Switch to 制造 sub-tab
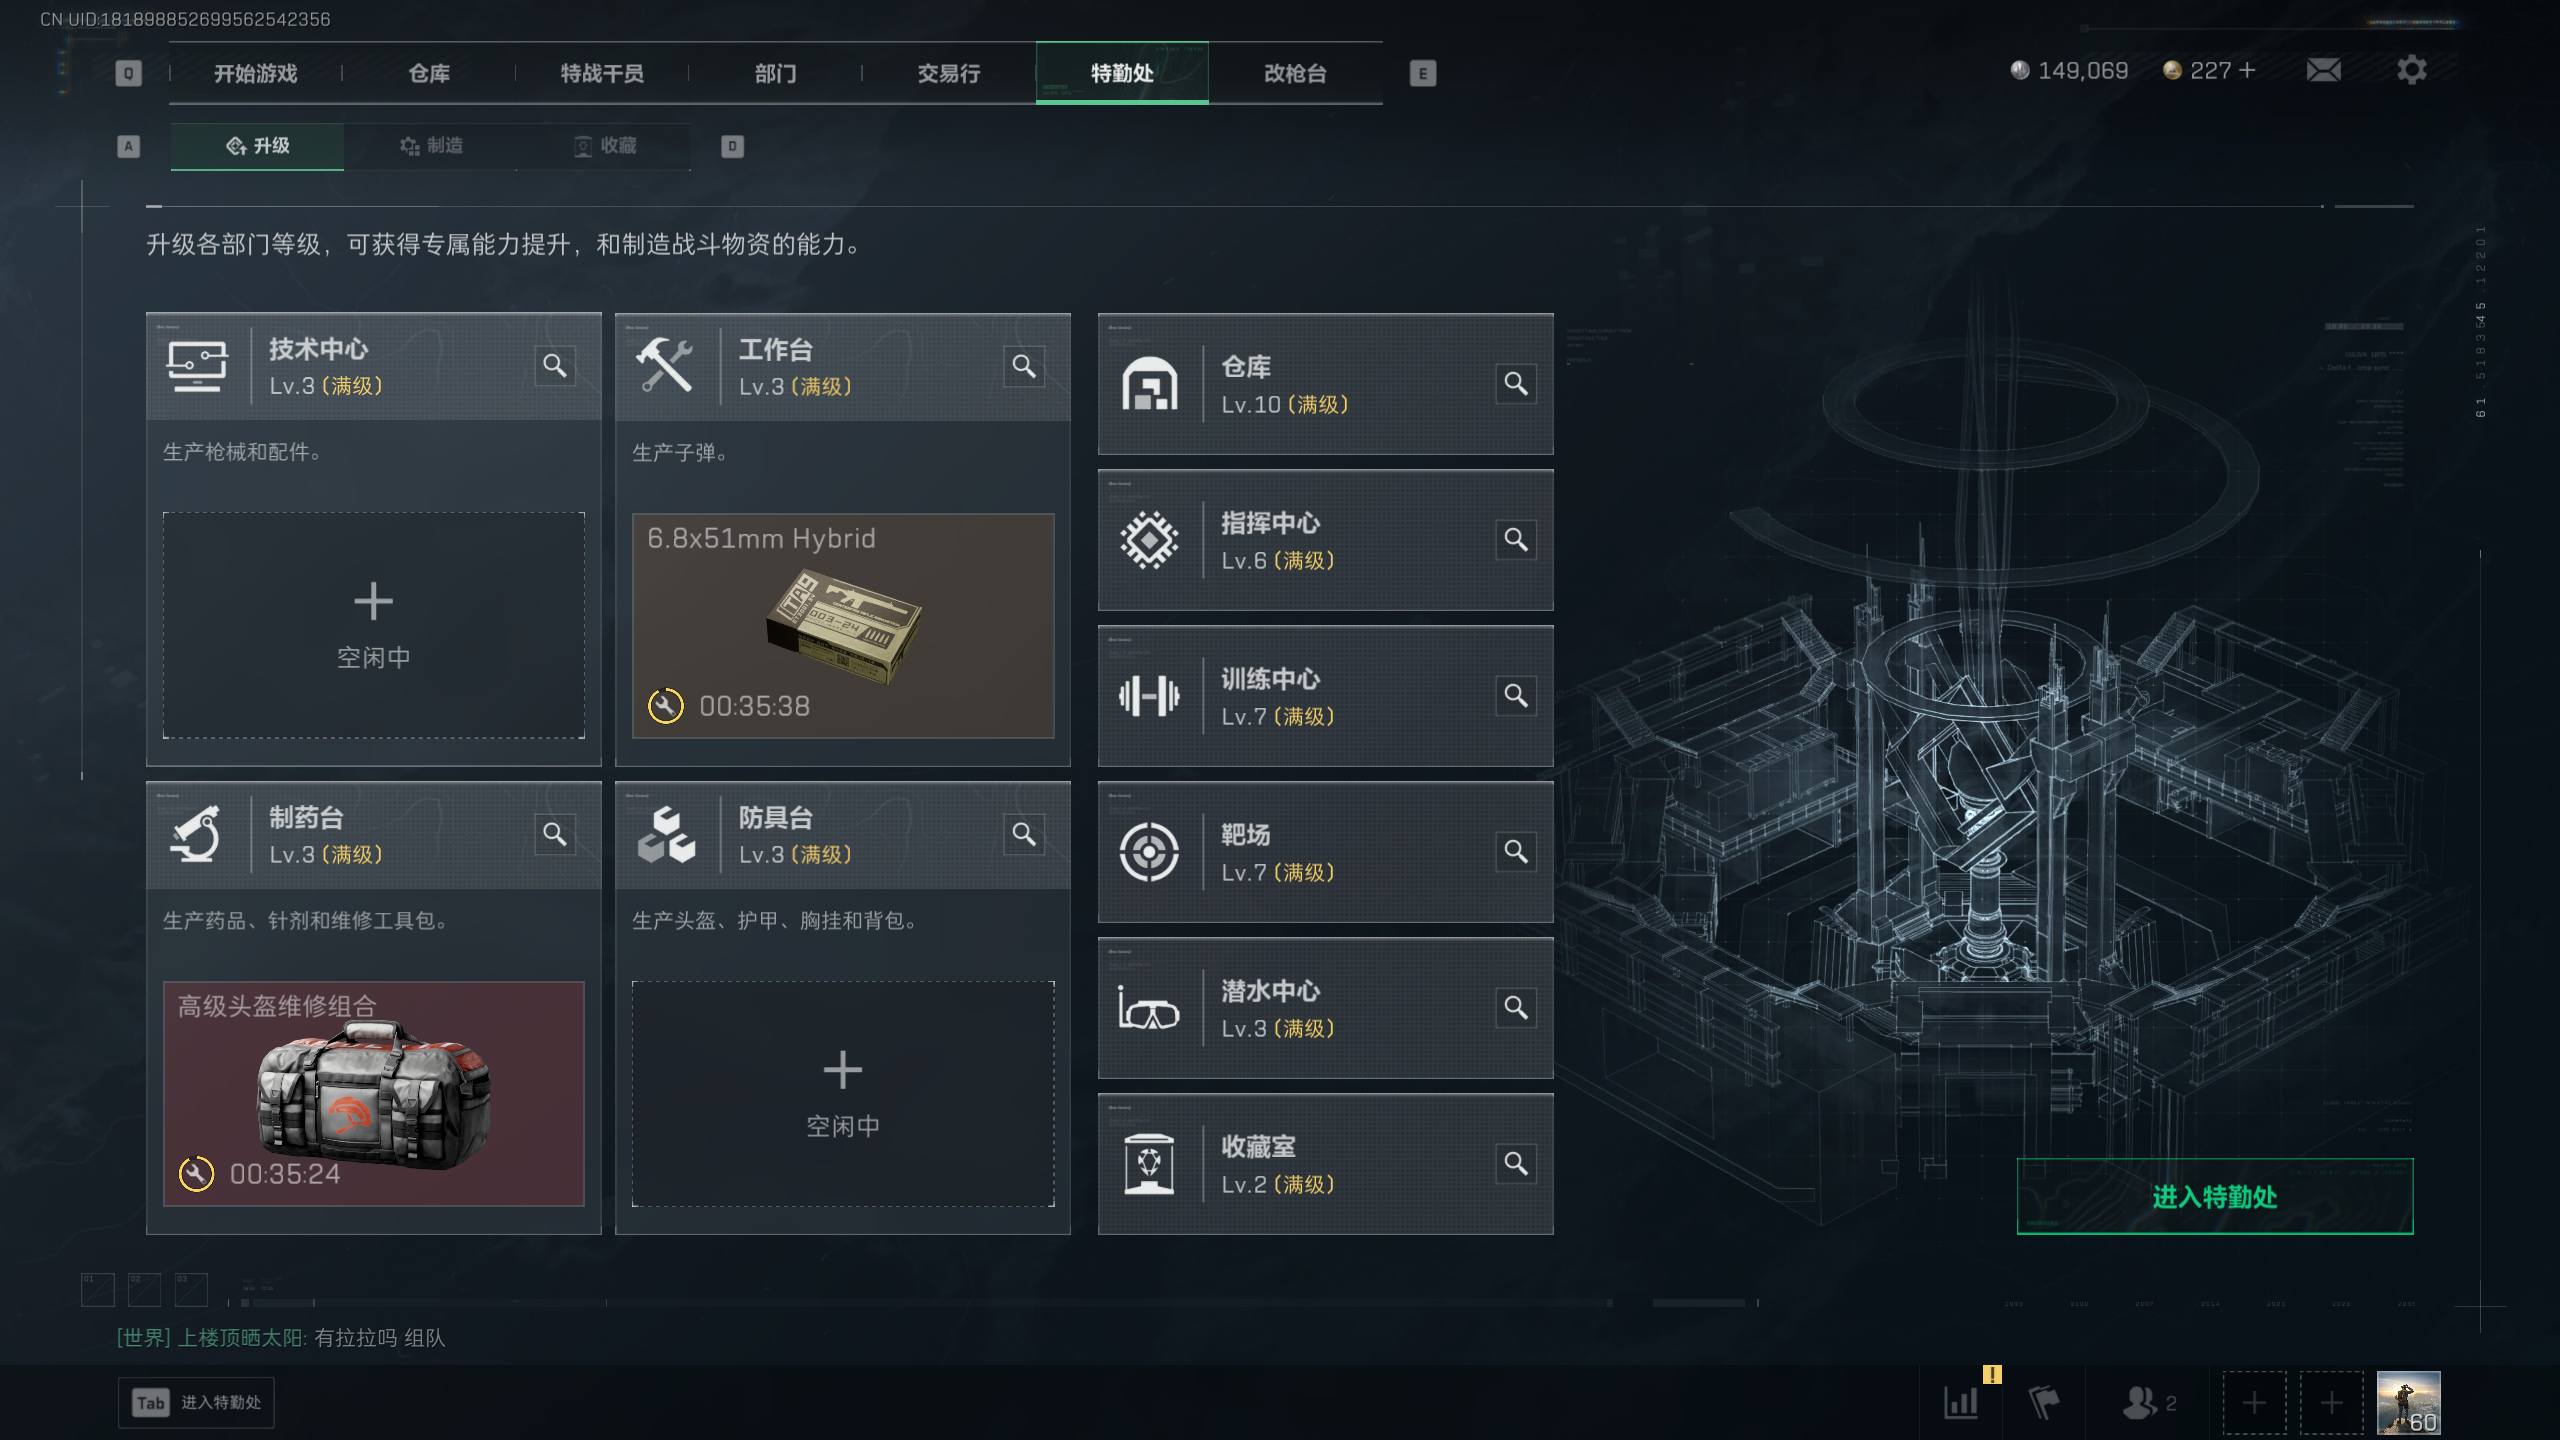Viewport: 2560px width, 1440px height. click(x=431, y=146)
